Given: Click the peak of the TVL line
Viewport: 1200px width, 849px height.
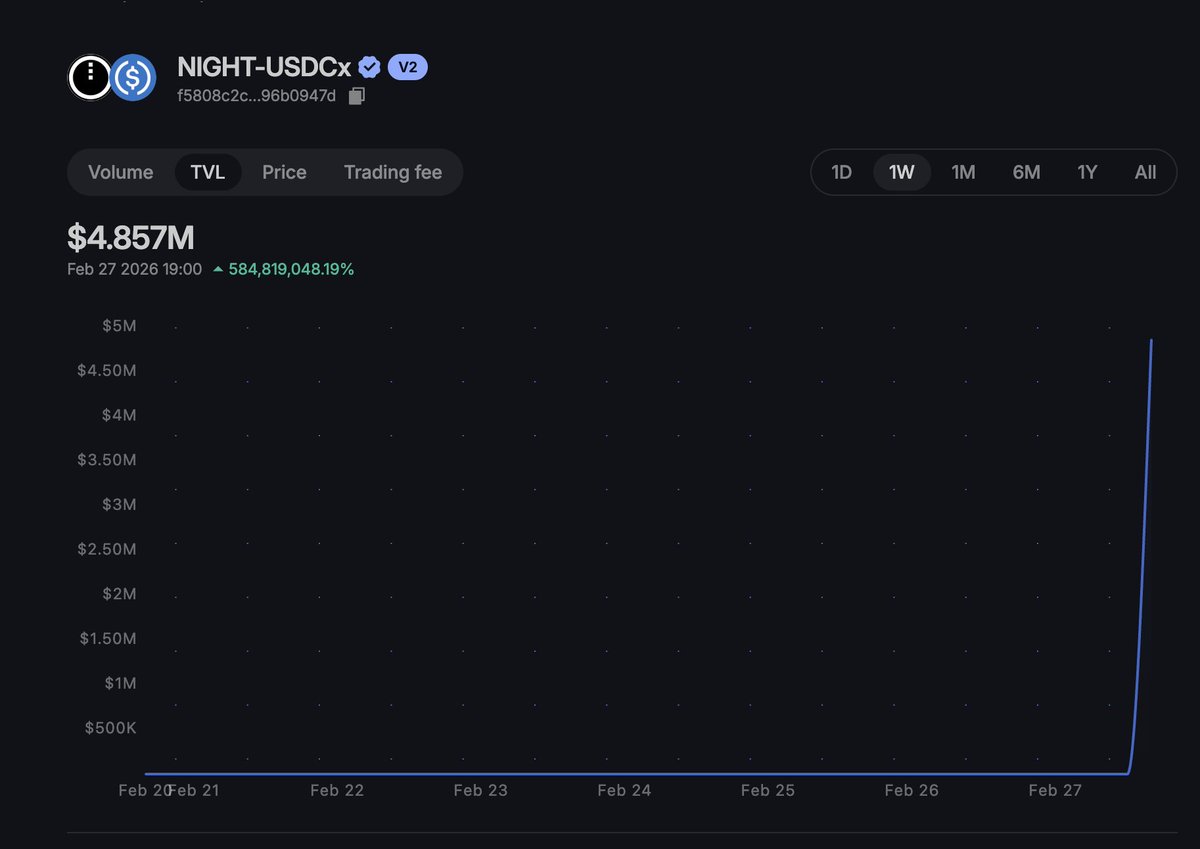Looking at the screenshot, I should [1151, 341].
